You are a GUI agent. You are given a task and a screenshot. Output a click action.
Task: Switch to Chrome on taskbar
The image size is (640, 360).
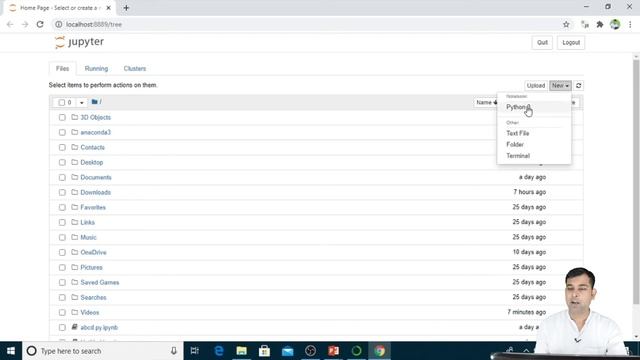pos(380,351)
